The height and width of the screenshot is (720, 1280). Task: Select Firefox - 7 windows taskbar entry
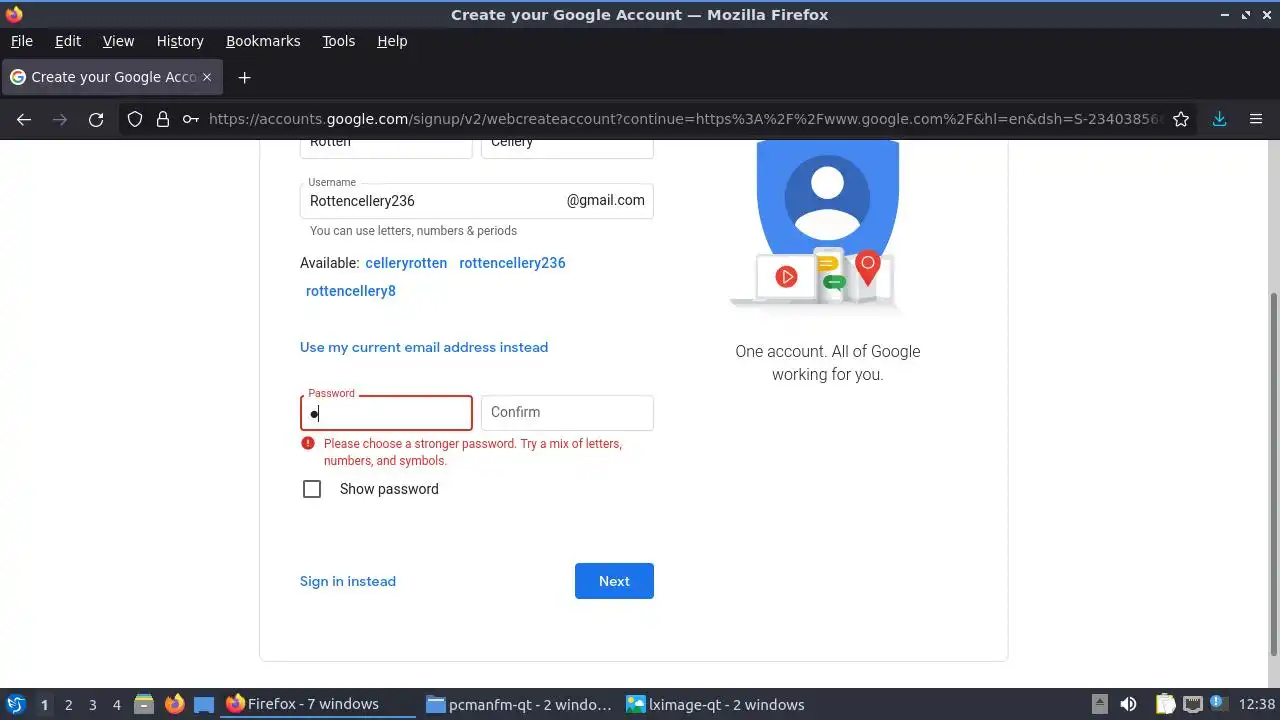pyautogui.click(x=318, y=704)
